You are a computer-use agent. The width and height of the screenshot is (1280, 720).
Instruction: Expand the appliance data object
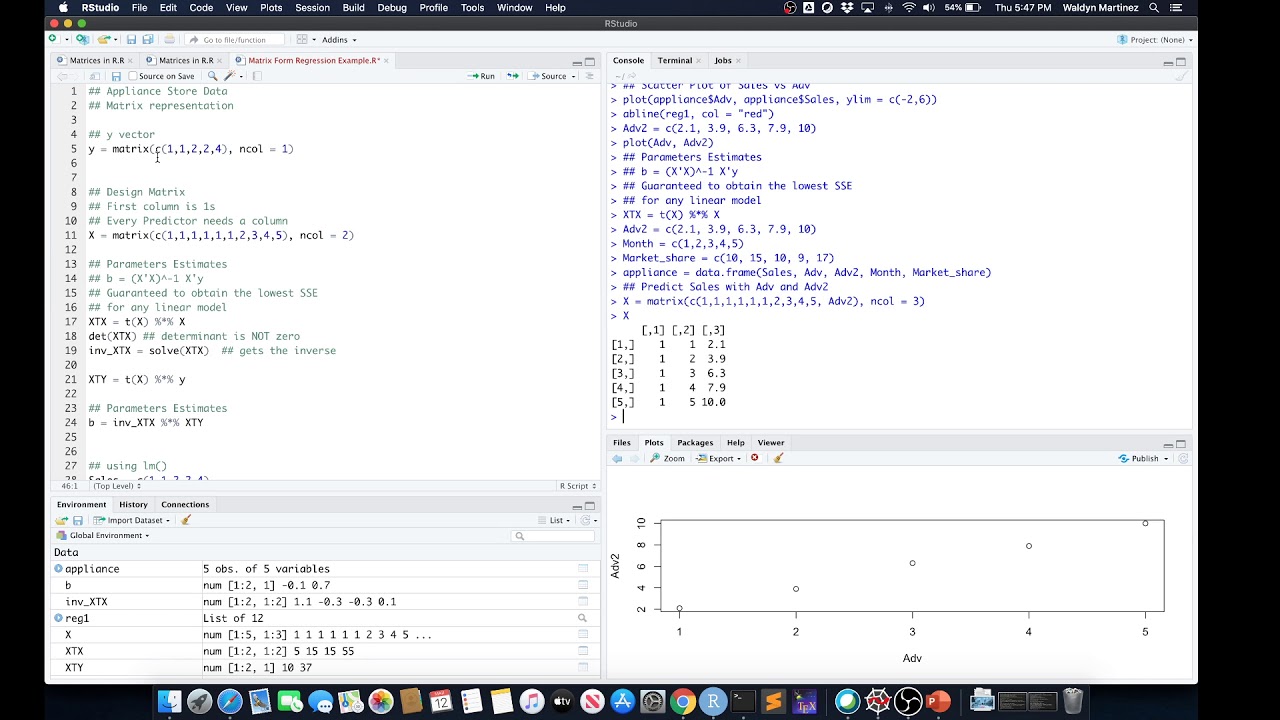[59, 569]
